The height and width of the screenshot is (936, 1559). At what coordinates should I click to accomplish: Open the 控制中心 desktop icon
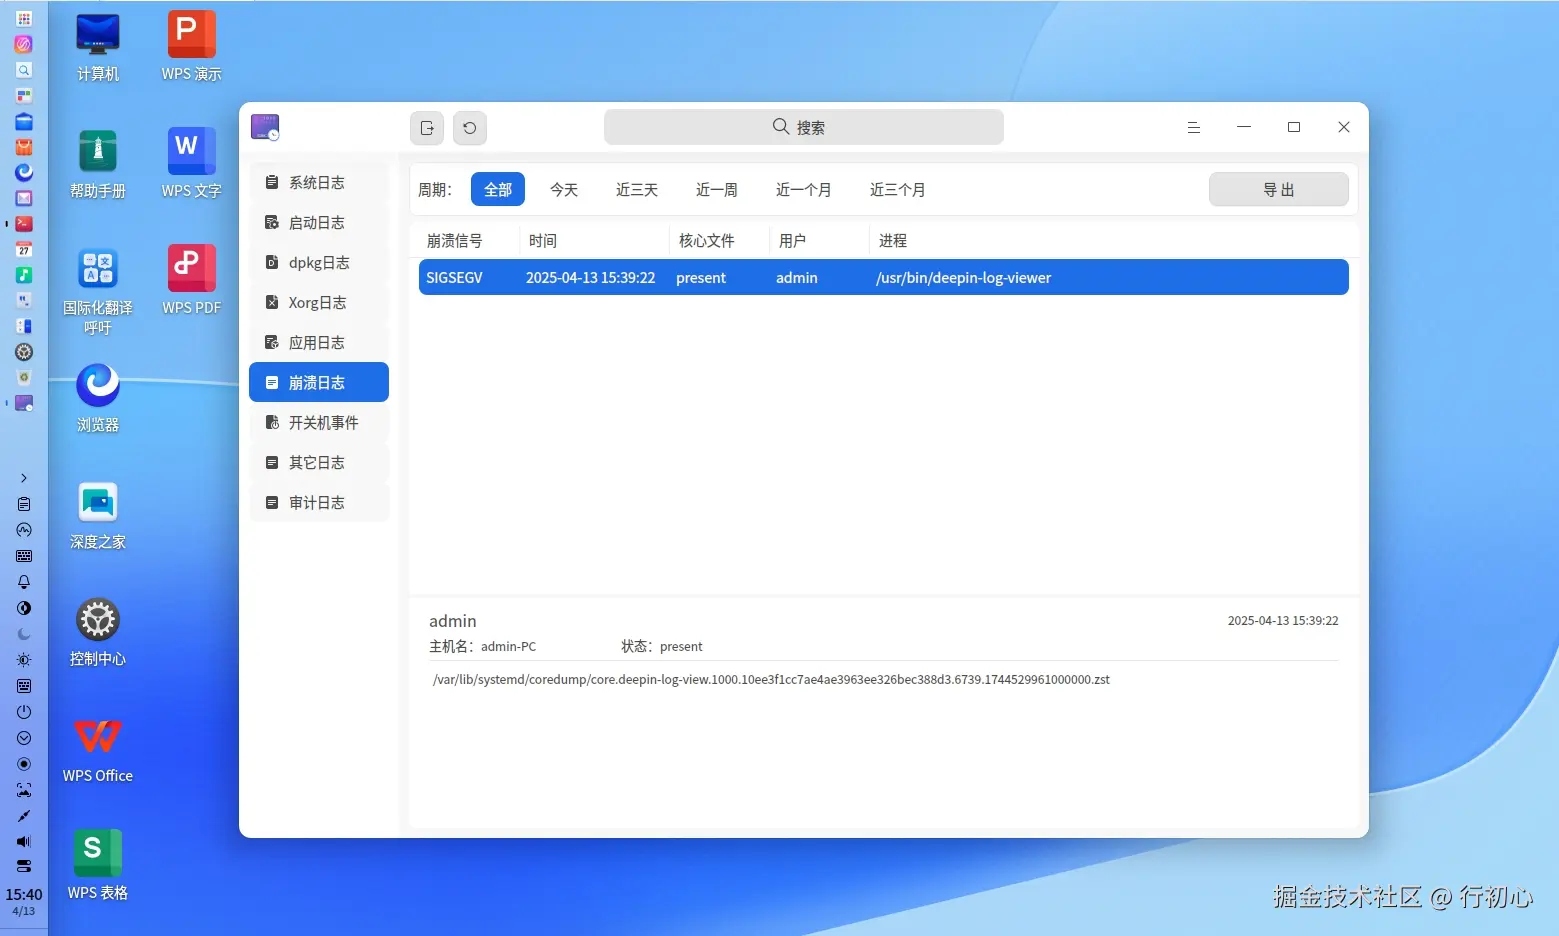[98, 633]
